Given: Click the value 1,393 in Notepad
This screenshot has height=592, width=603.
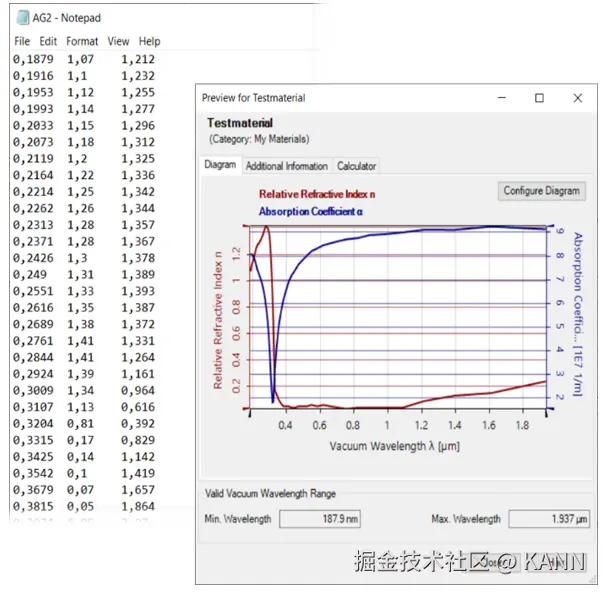Looking at the screenshot, I should (138, 291).
